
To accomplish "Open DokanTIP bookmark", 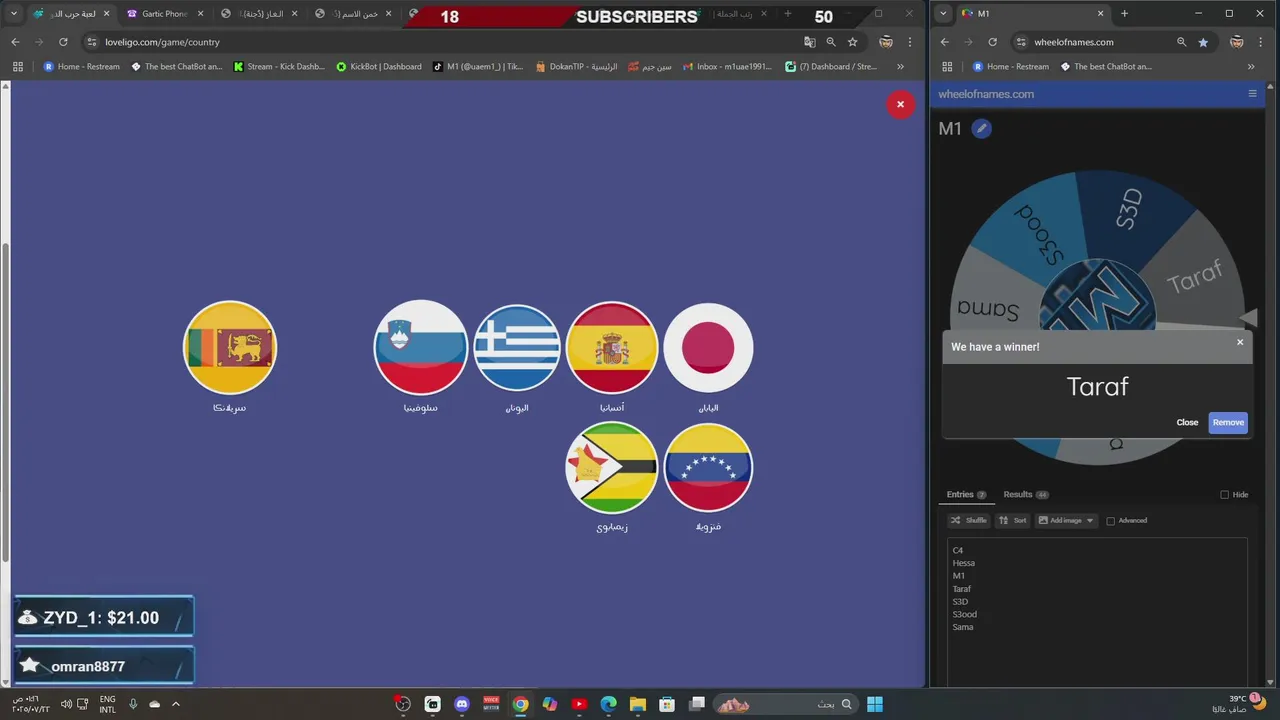I will pyautogui.click(x=576, y=67).
